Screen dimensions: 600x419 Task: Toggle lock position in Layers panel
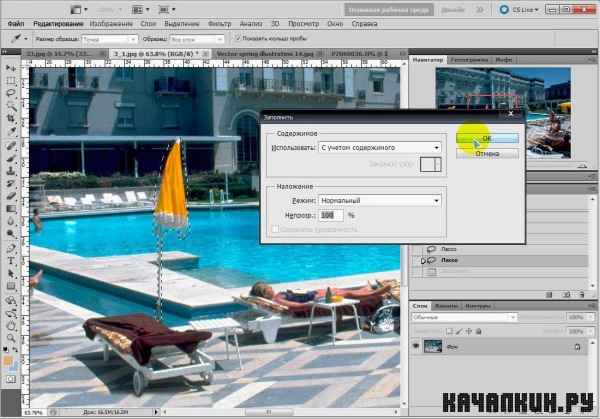[x=468, y=332]
